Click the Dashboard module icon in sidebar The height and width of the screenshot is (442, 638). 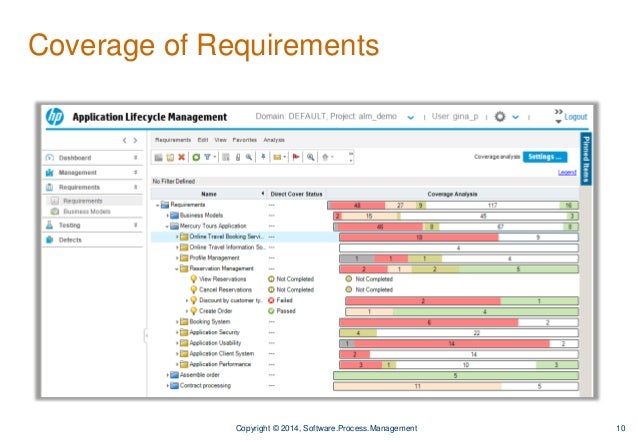(x=50, y=158)
